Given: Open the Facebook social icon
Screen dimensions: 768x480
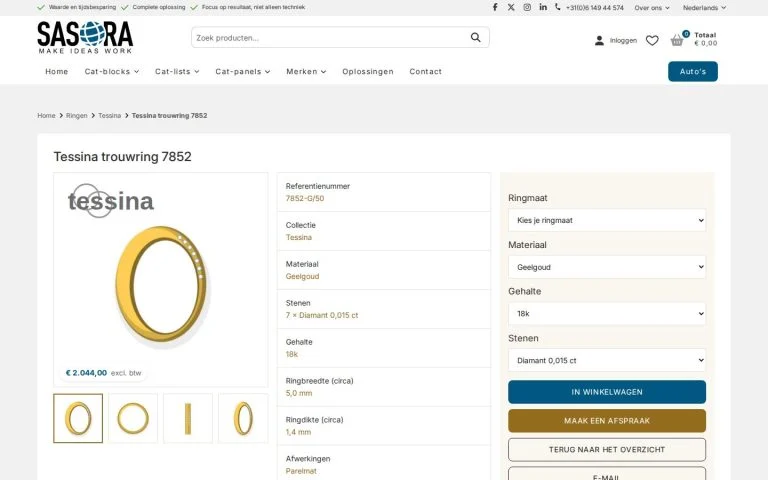Looking at the screenshot, I should tap(495, 7).
